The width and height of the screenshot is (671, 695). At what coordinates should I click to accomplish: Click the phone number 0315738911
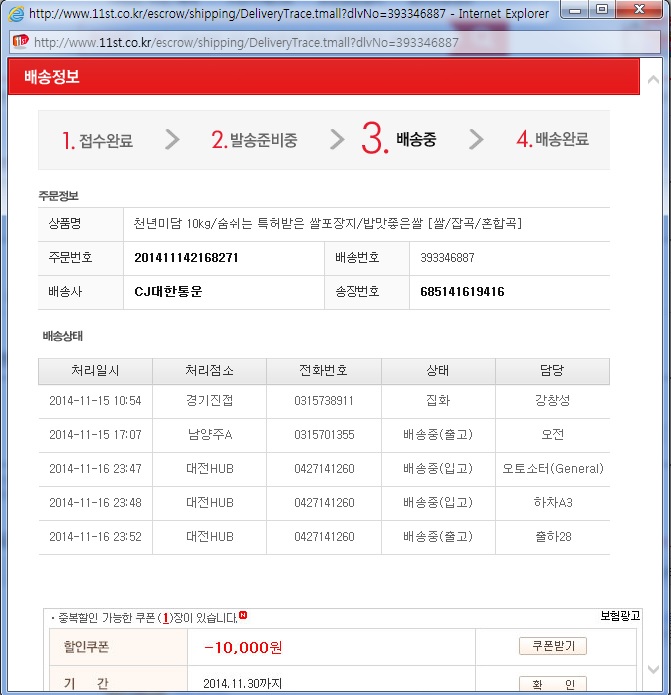pos(324,401)
